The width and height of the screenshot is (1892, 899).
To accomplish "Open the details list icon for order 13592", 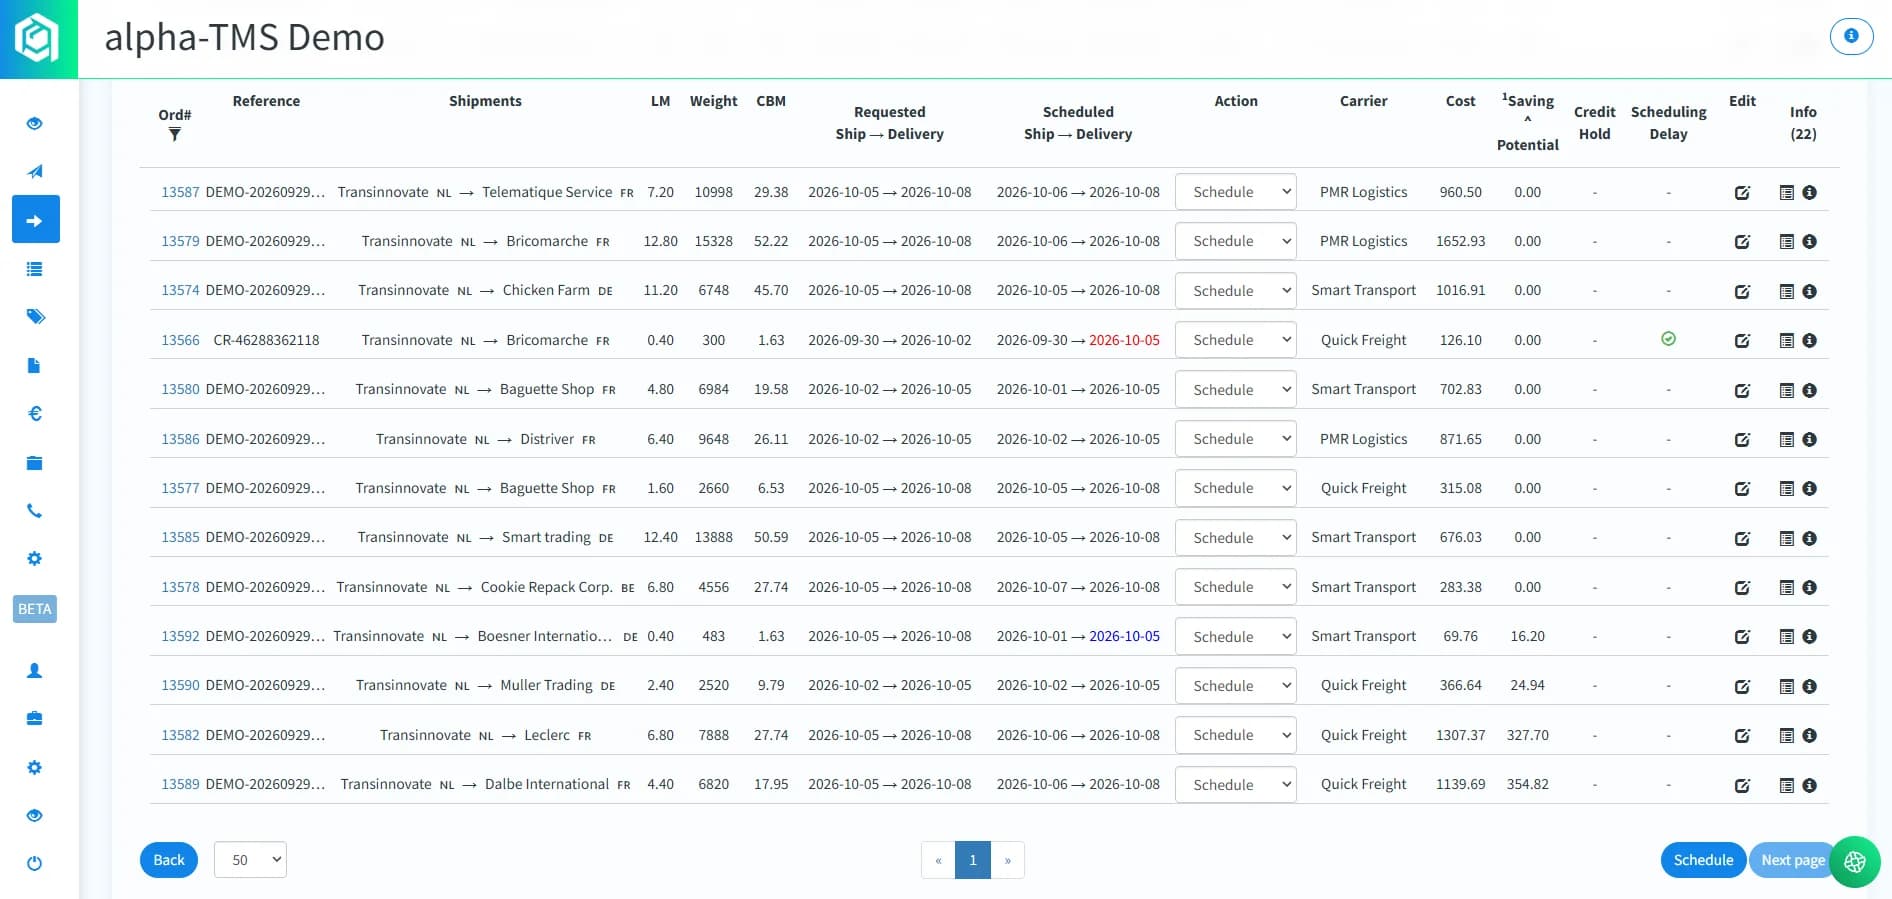I will 1787,636.
